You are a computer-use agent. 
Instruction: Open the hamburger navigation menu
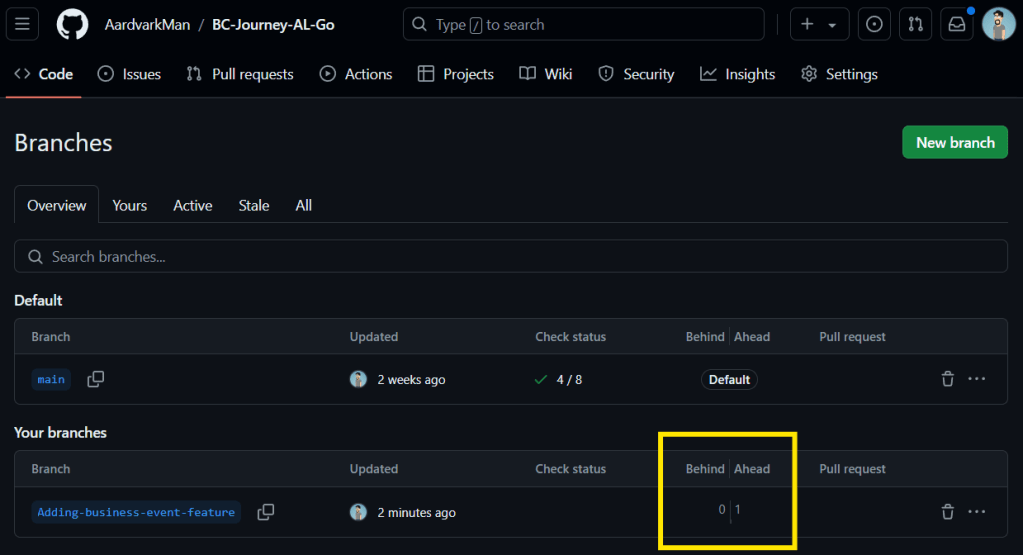(x=23, y=24)
